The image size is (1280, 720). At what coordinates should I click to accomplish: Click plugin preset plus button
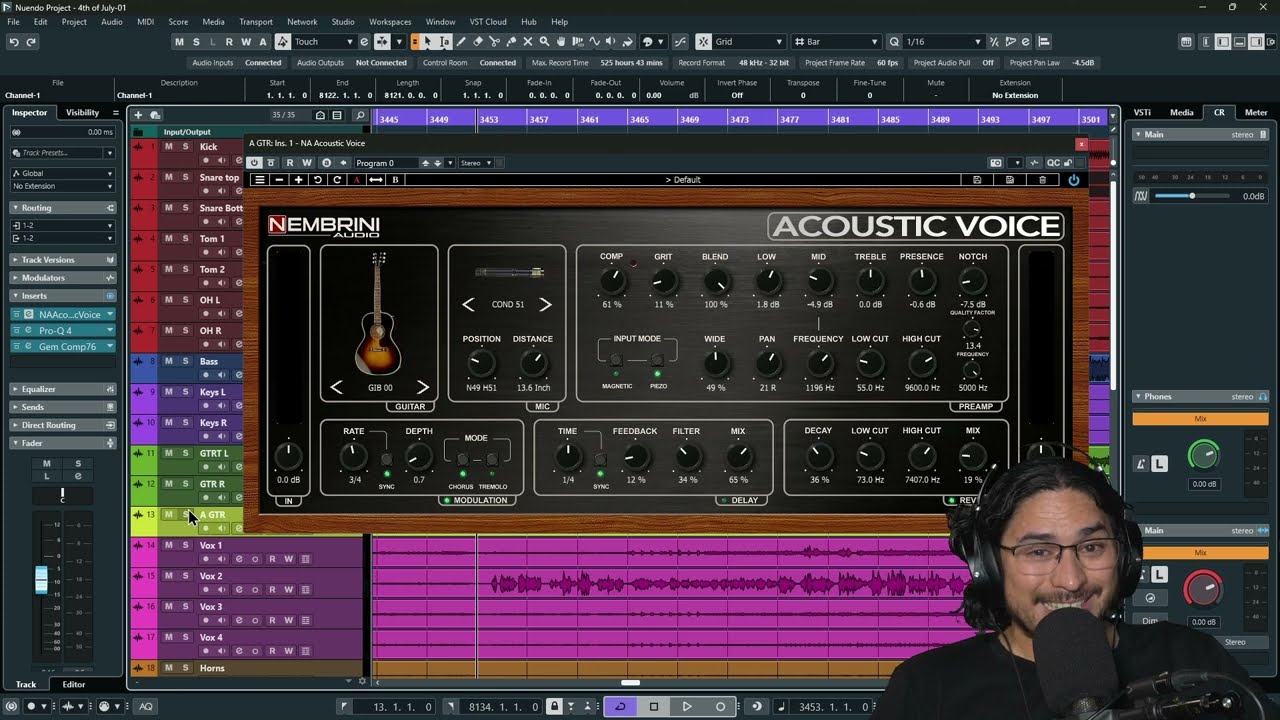(298, 180)
